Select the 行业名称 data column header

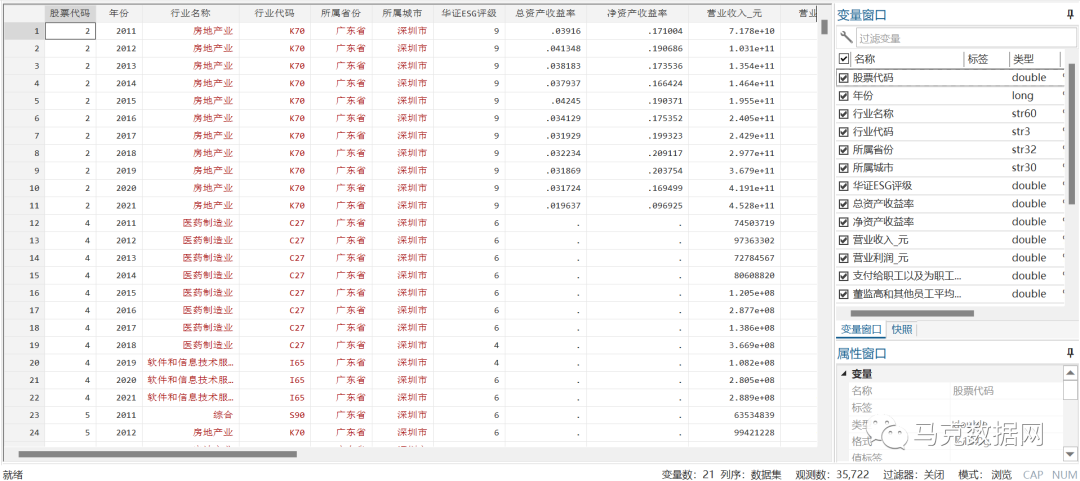[x=191, y=13]
